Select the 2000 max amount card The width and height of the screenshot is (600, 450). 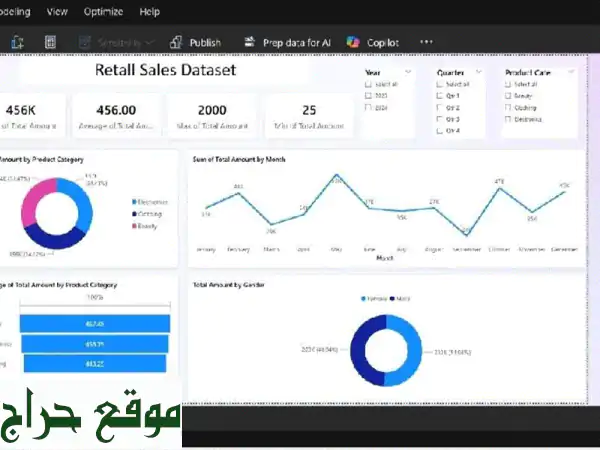212,116
